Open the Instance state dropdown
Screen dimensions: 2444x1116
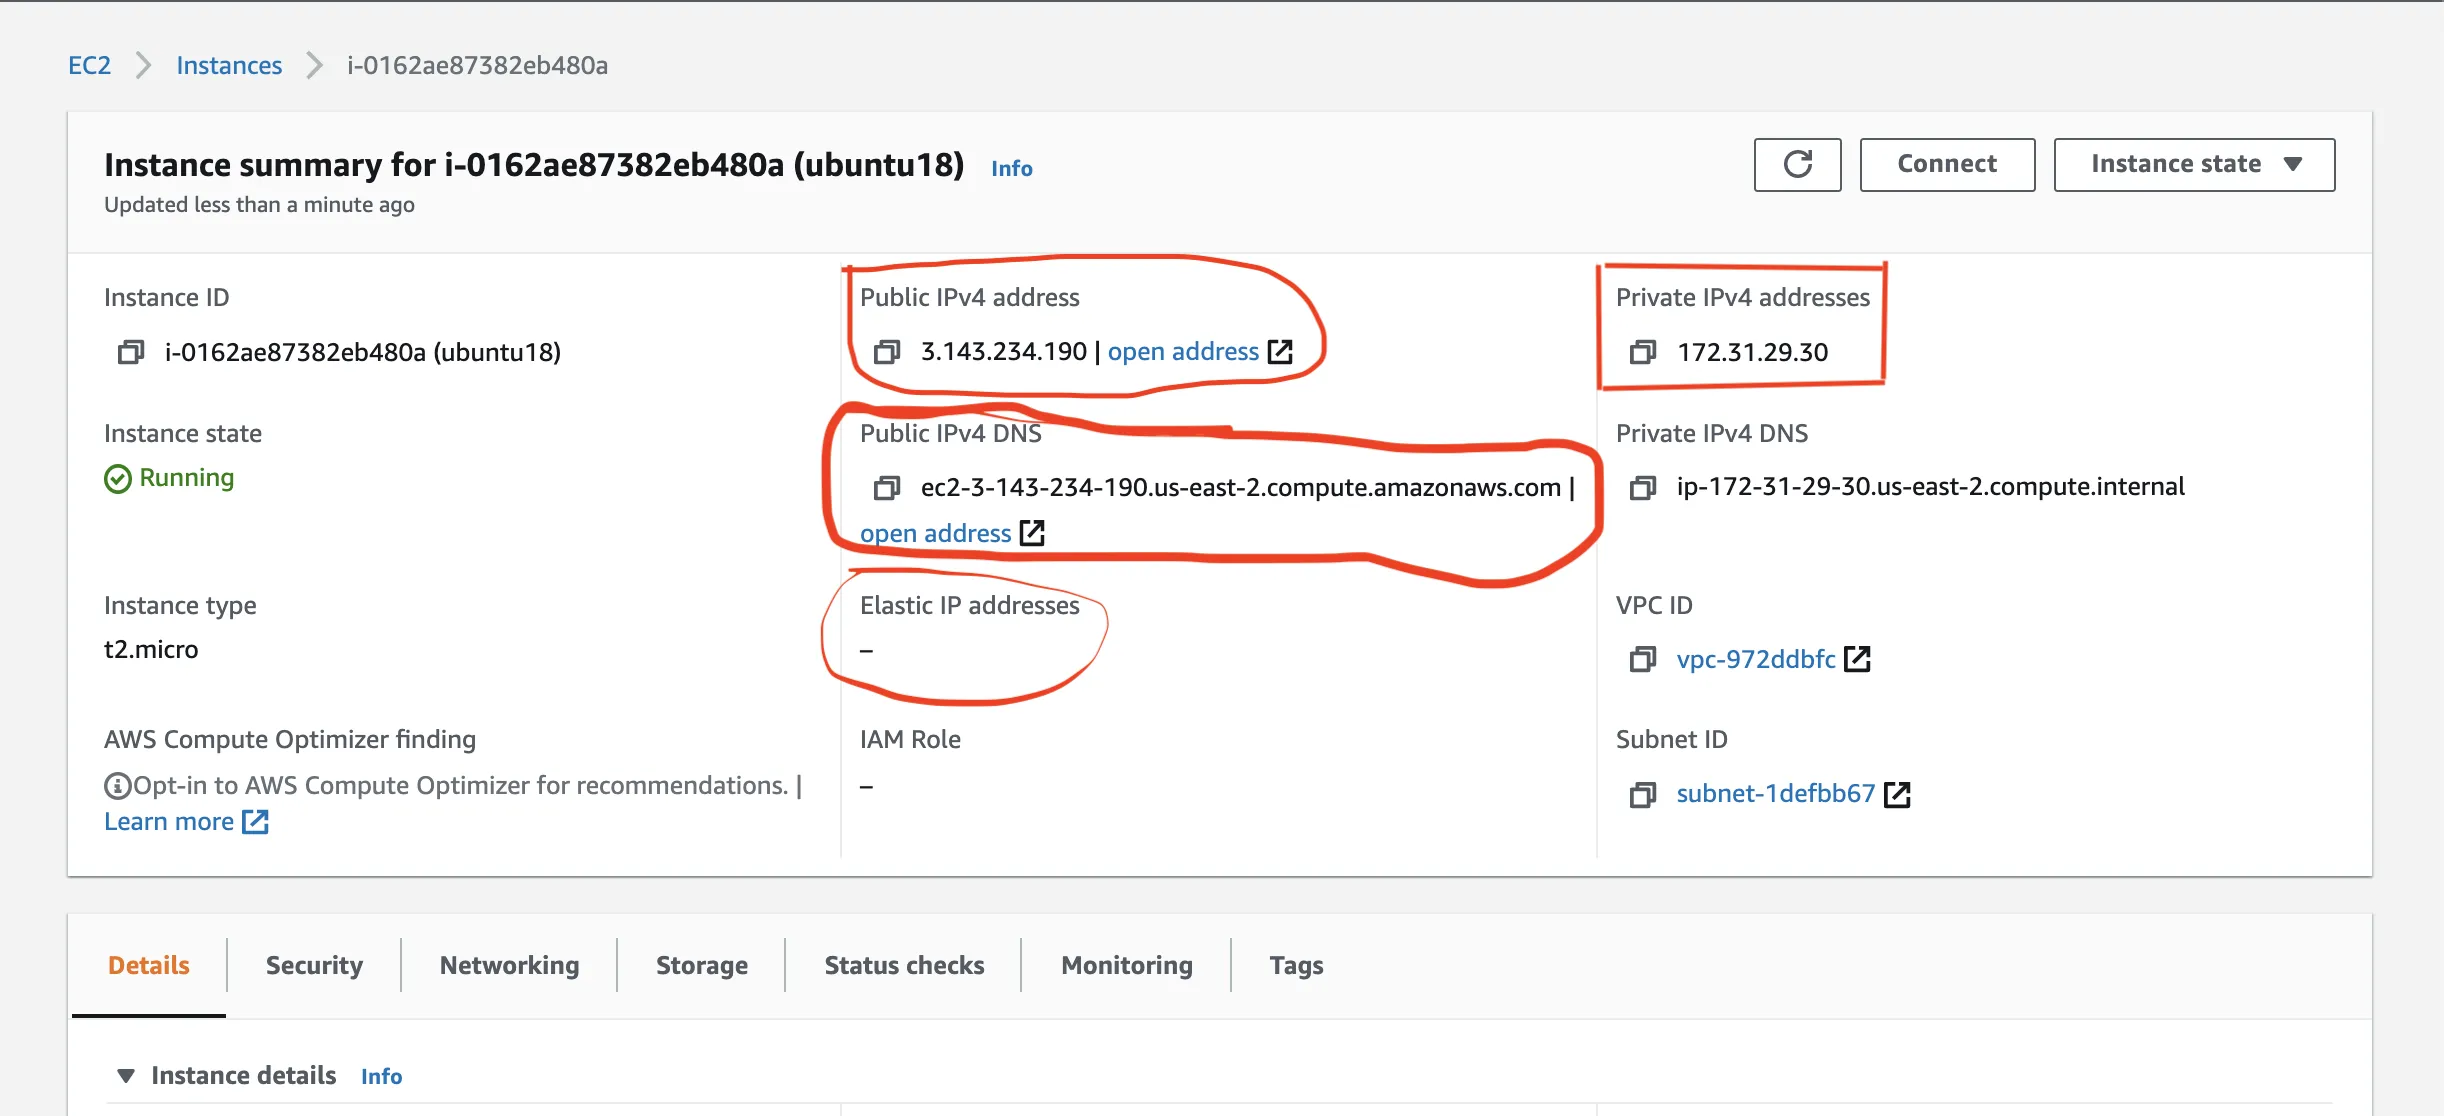pos(2194,164)
